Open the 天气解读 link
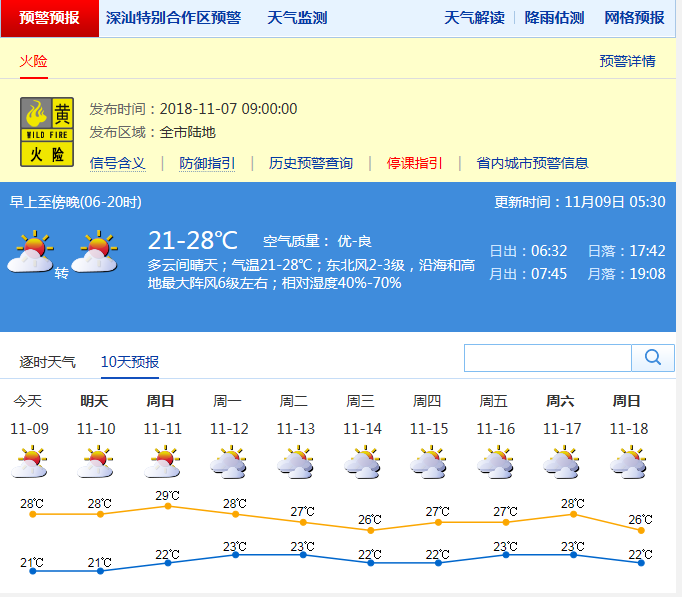This screenshot has width=682, height=597. (x=474, y=18)
